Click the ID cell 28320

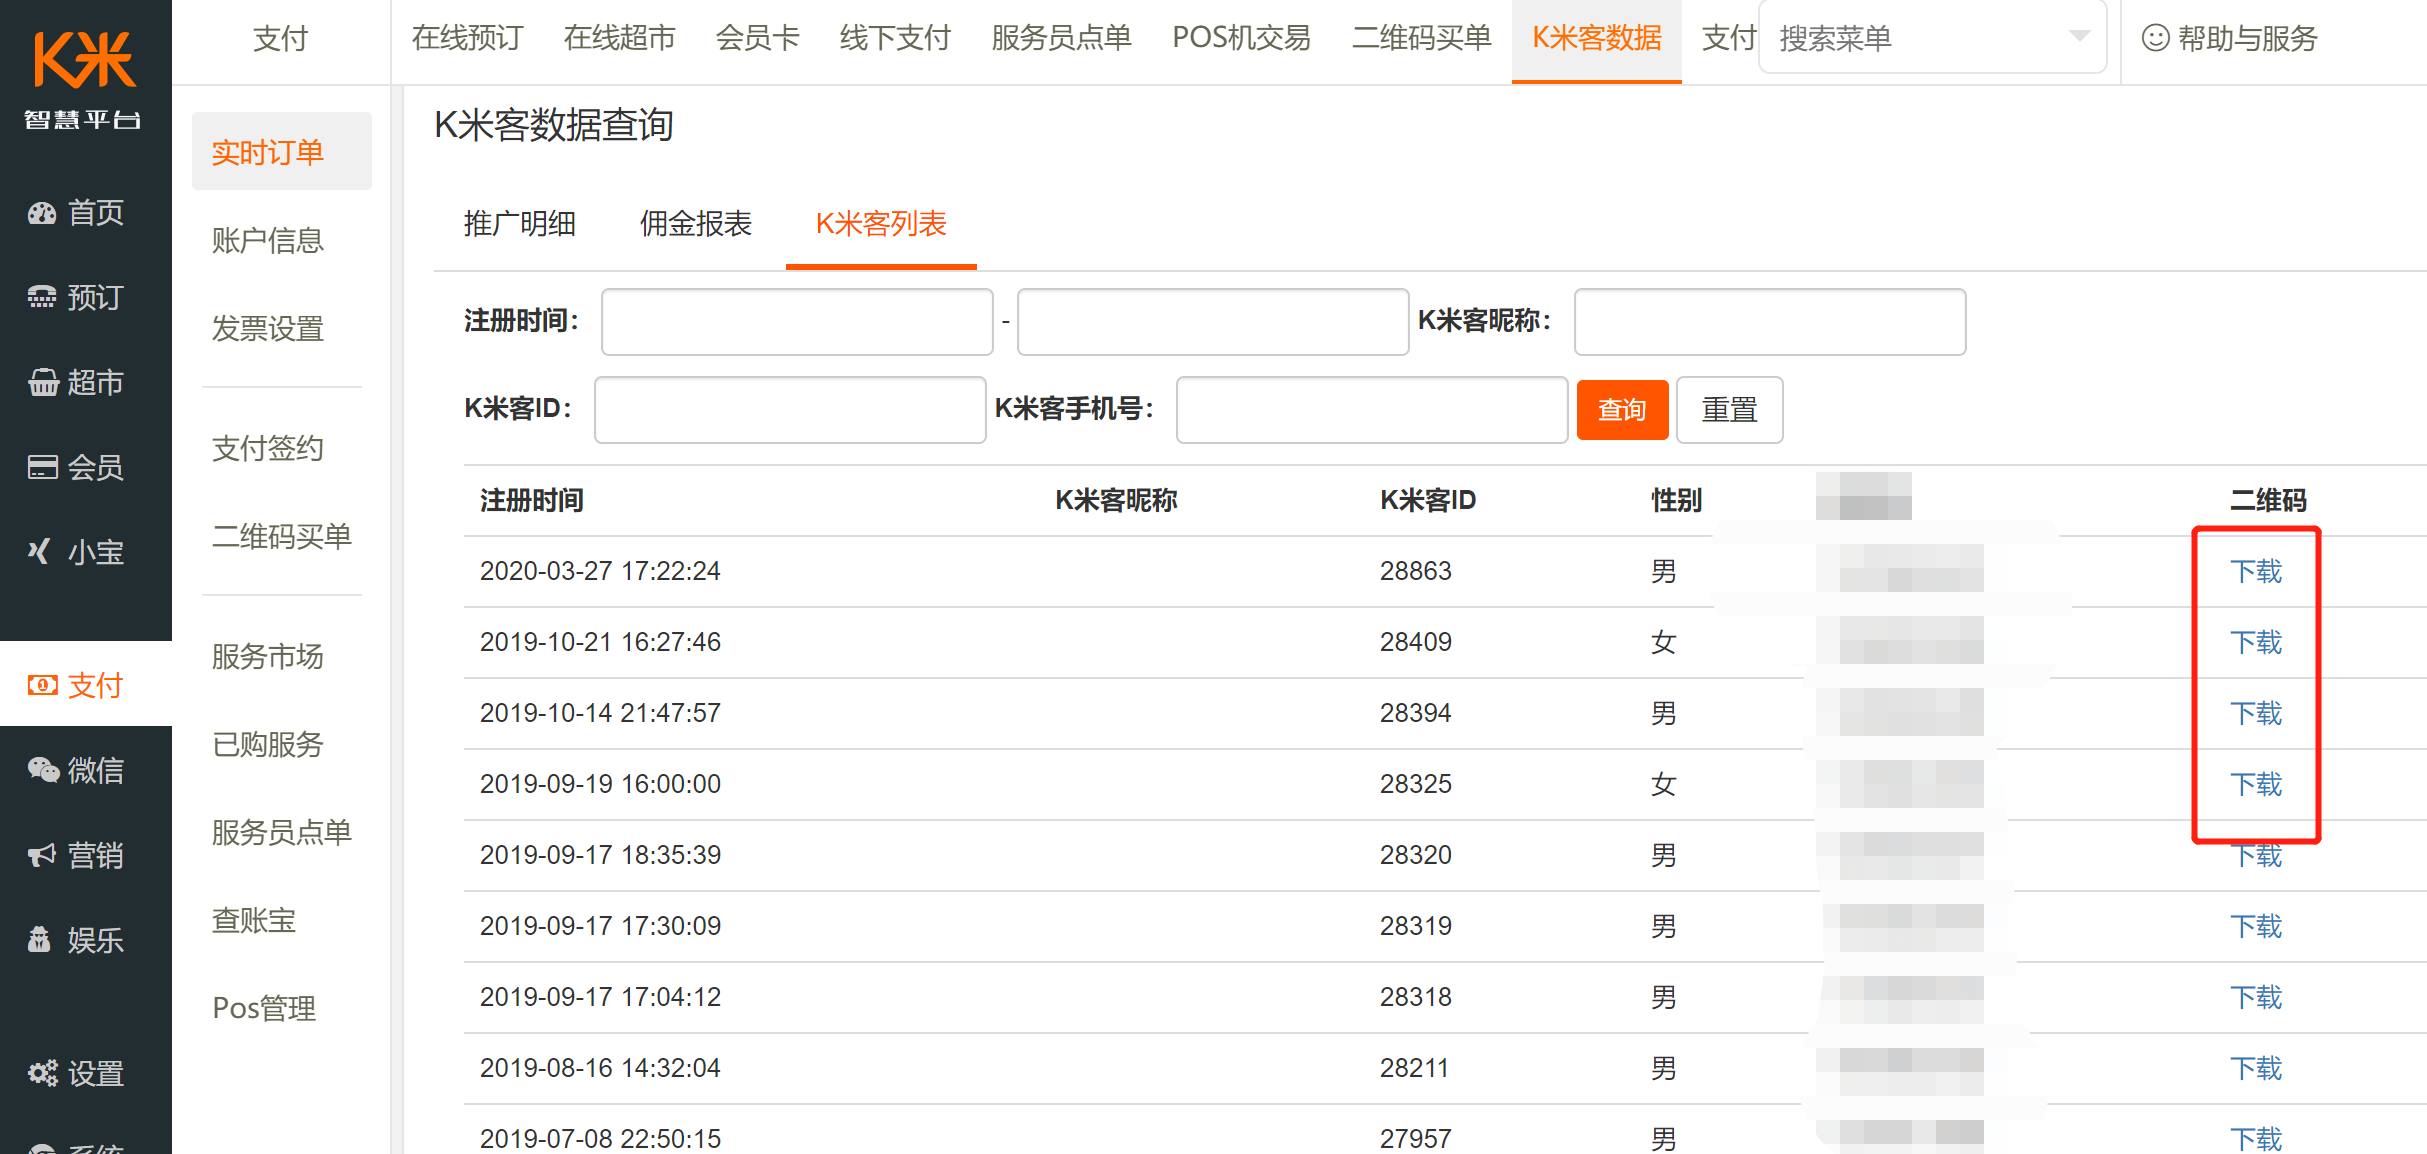point(1415,855)
